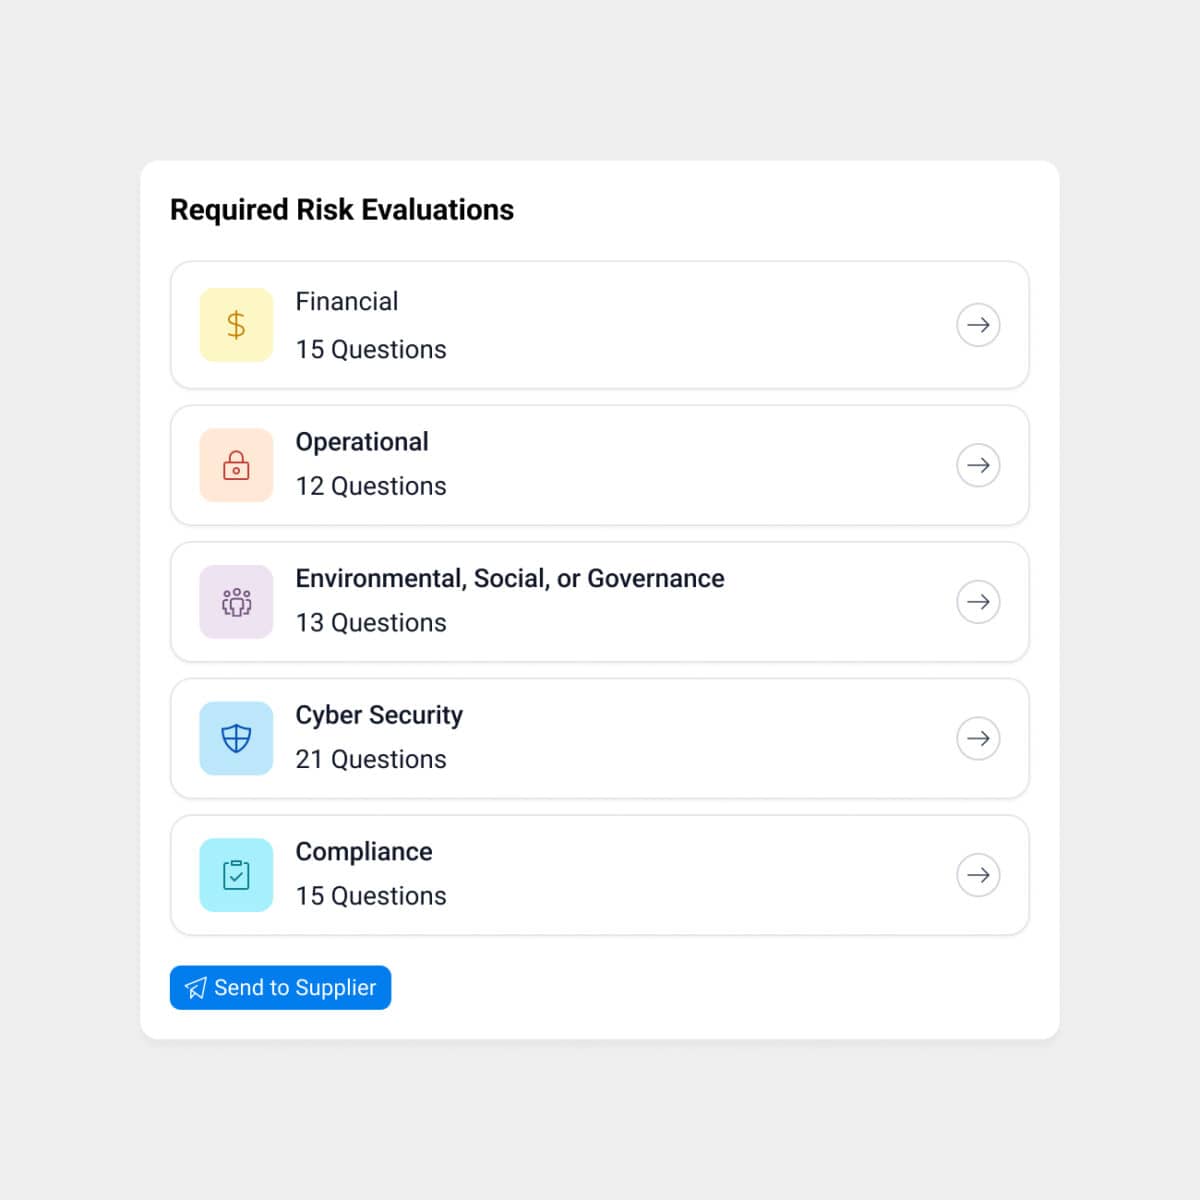Click the Required Risk Evaluations heading

[342, 210]
